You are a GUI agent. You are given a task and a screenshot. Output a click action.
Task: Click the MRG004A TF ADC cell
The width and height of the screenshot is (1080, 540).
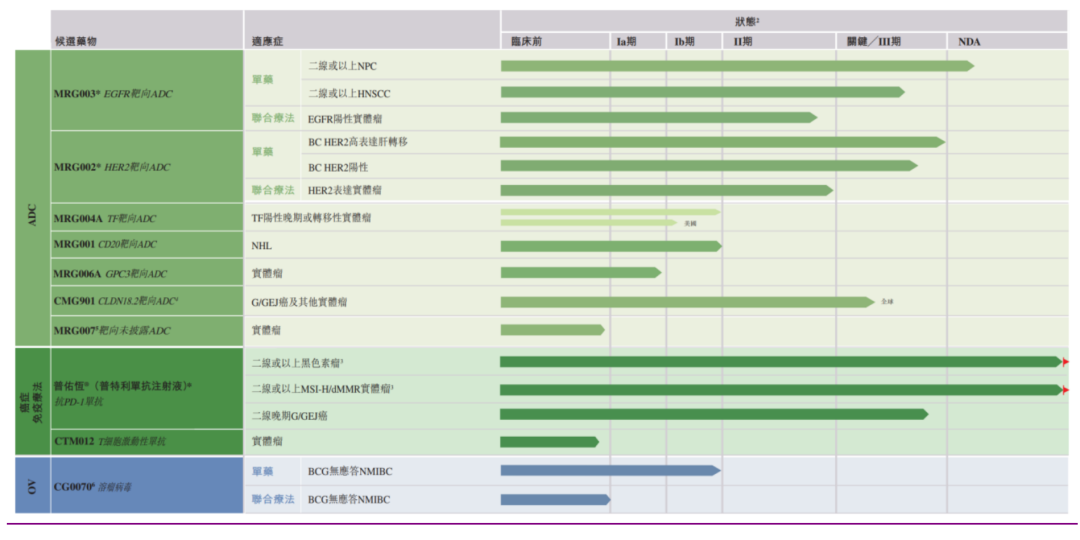(147, 218)
